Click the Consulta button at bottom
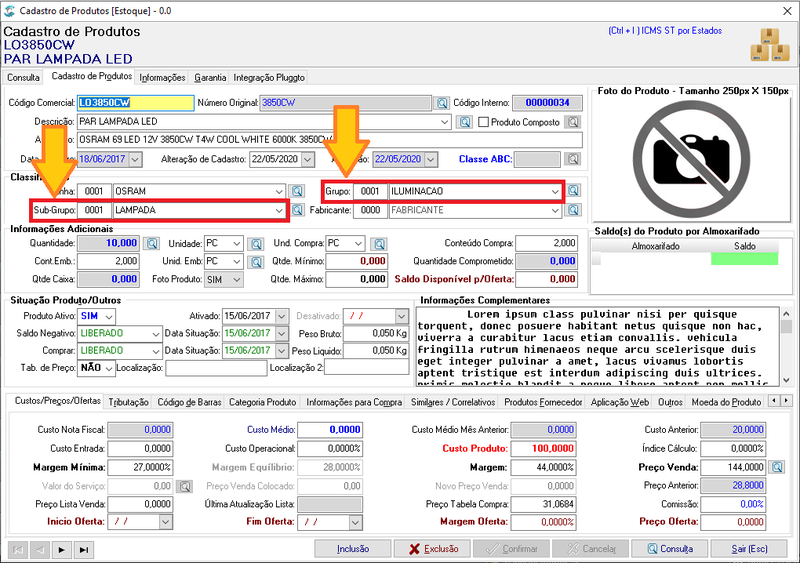 [670, 549]
